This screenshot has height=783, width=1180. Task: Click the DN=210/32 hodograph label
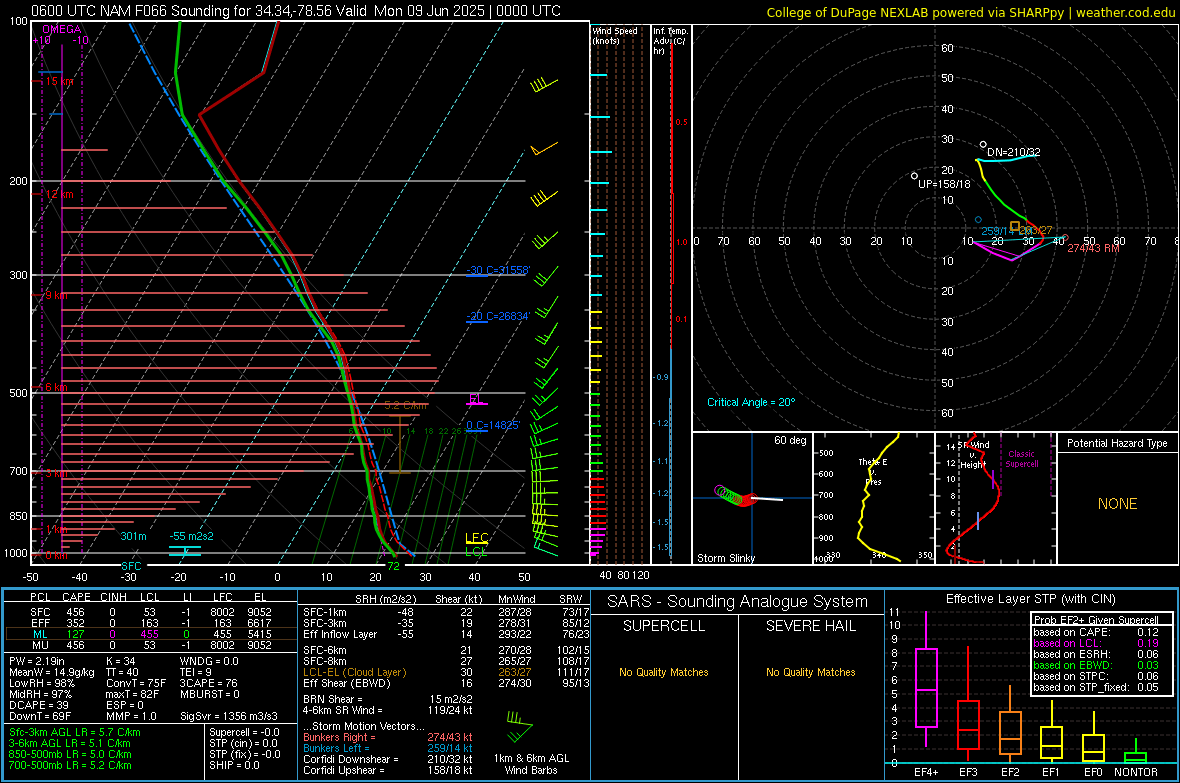[x=1014, y=152]
